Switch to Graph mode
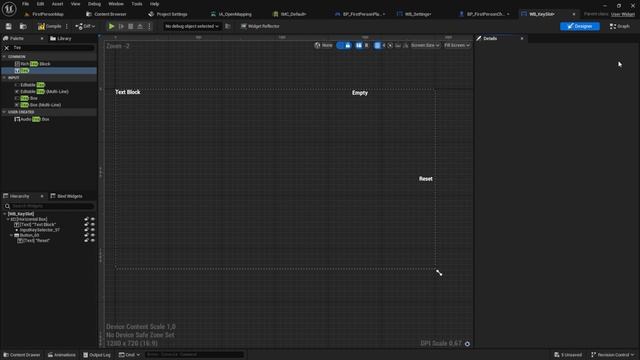This screenshot has height=360, width=640. 620,26
